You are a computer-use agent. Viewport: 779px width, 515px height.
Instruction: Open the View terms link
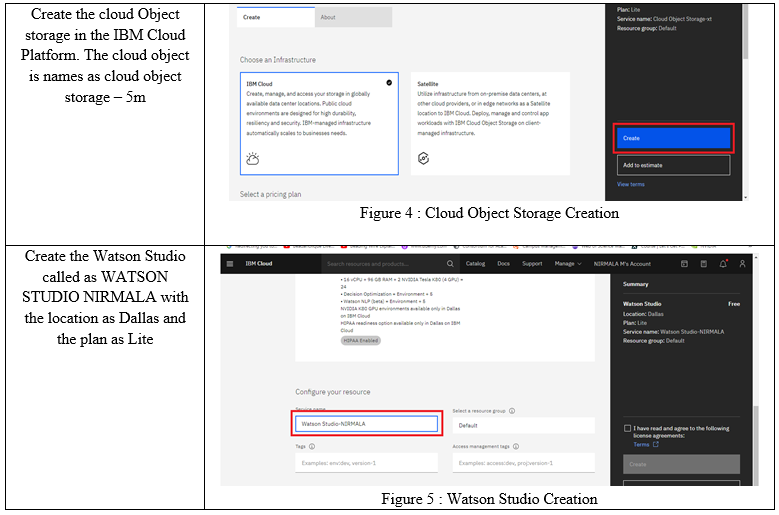point(630,184)
